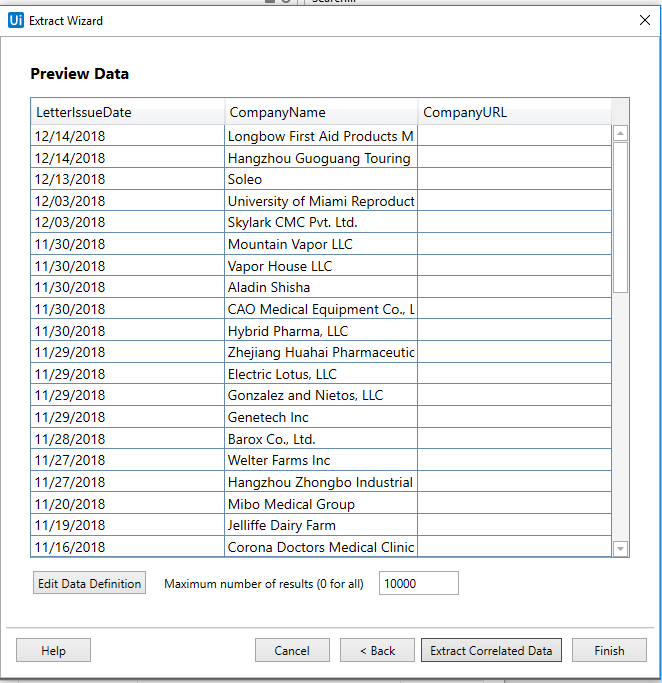Select the CompanyName column header
The width and height of the screenshot is (662, 683).
coord(321,112)
